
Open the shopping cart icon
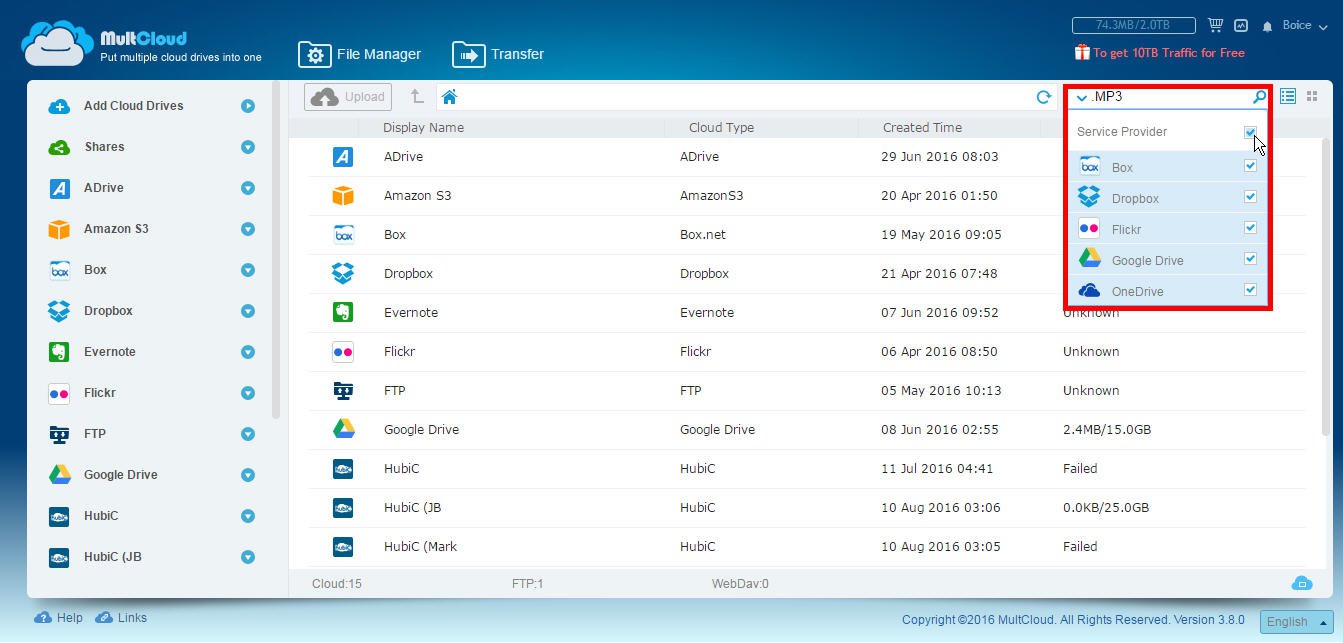coord(1215,25)
